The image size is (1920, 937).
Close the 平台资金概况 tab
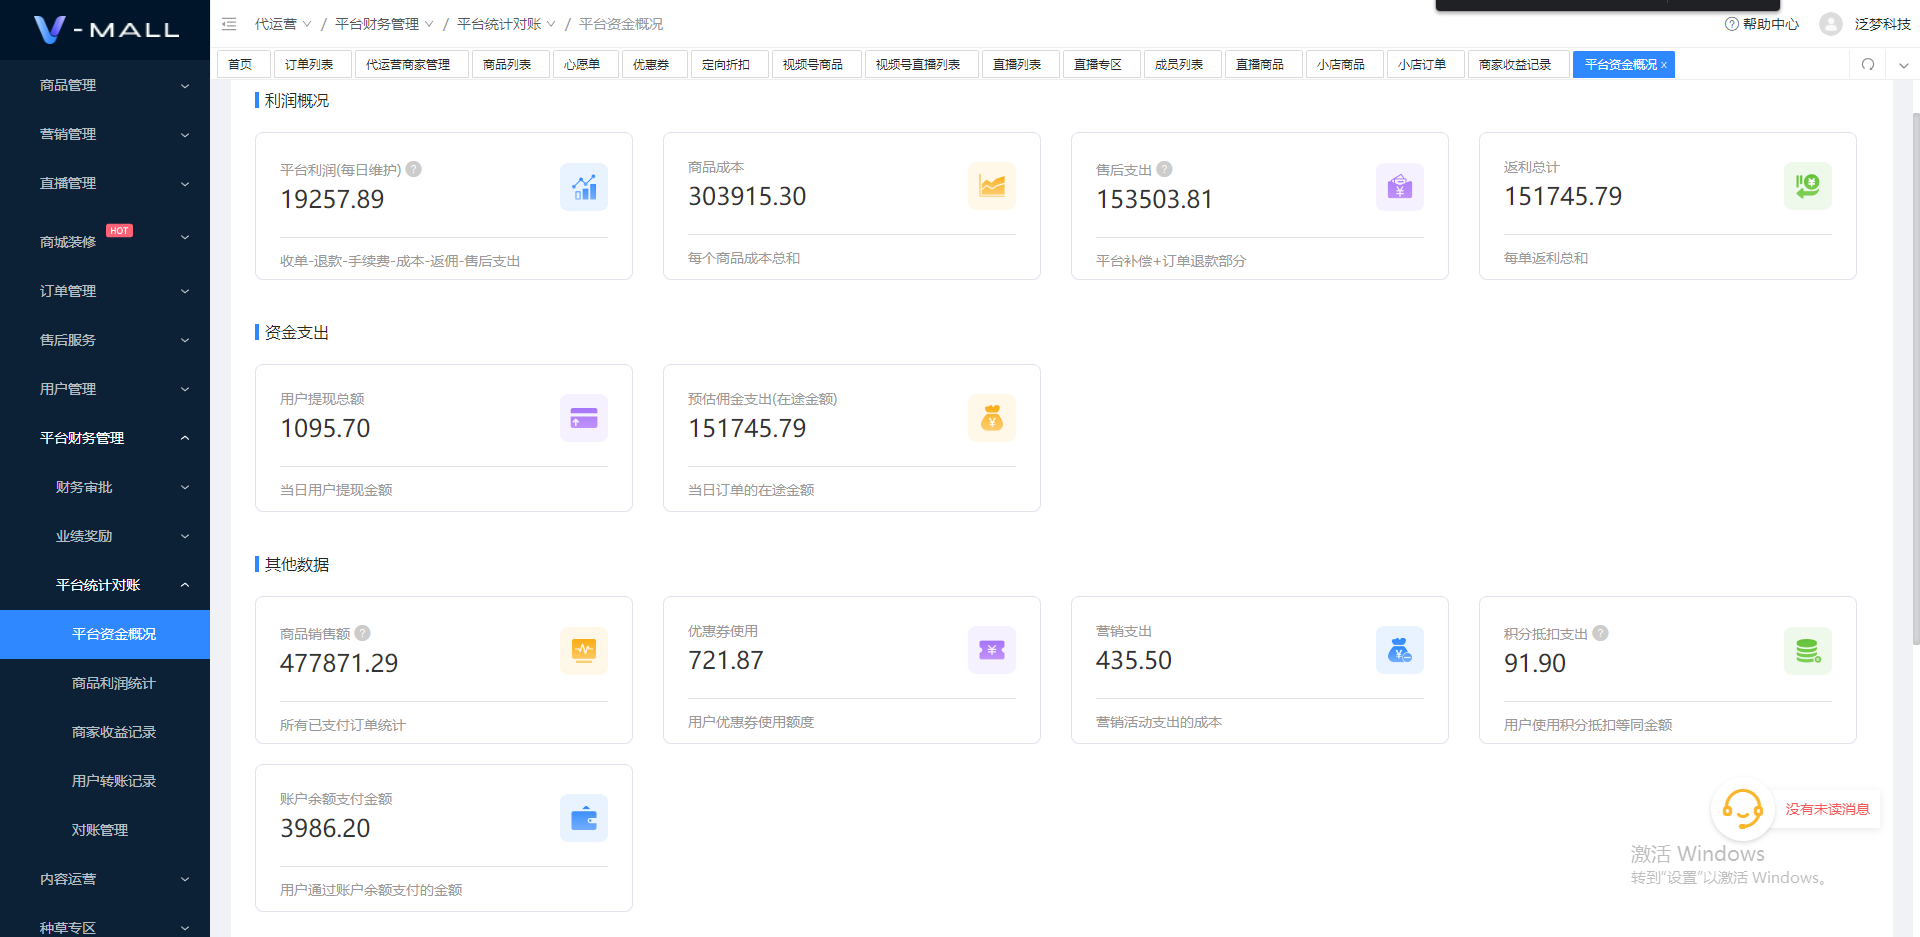click(1664, 65)
